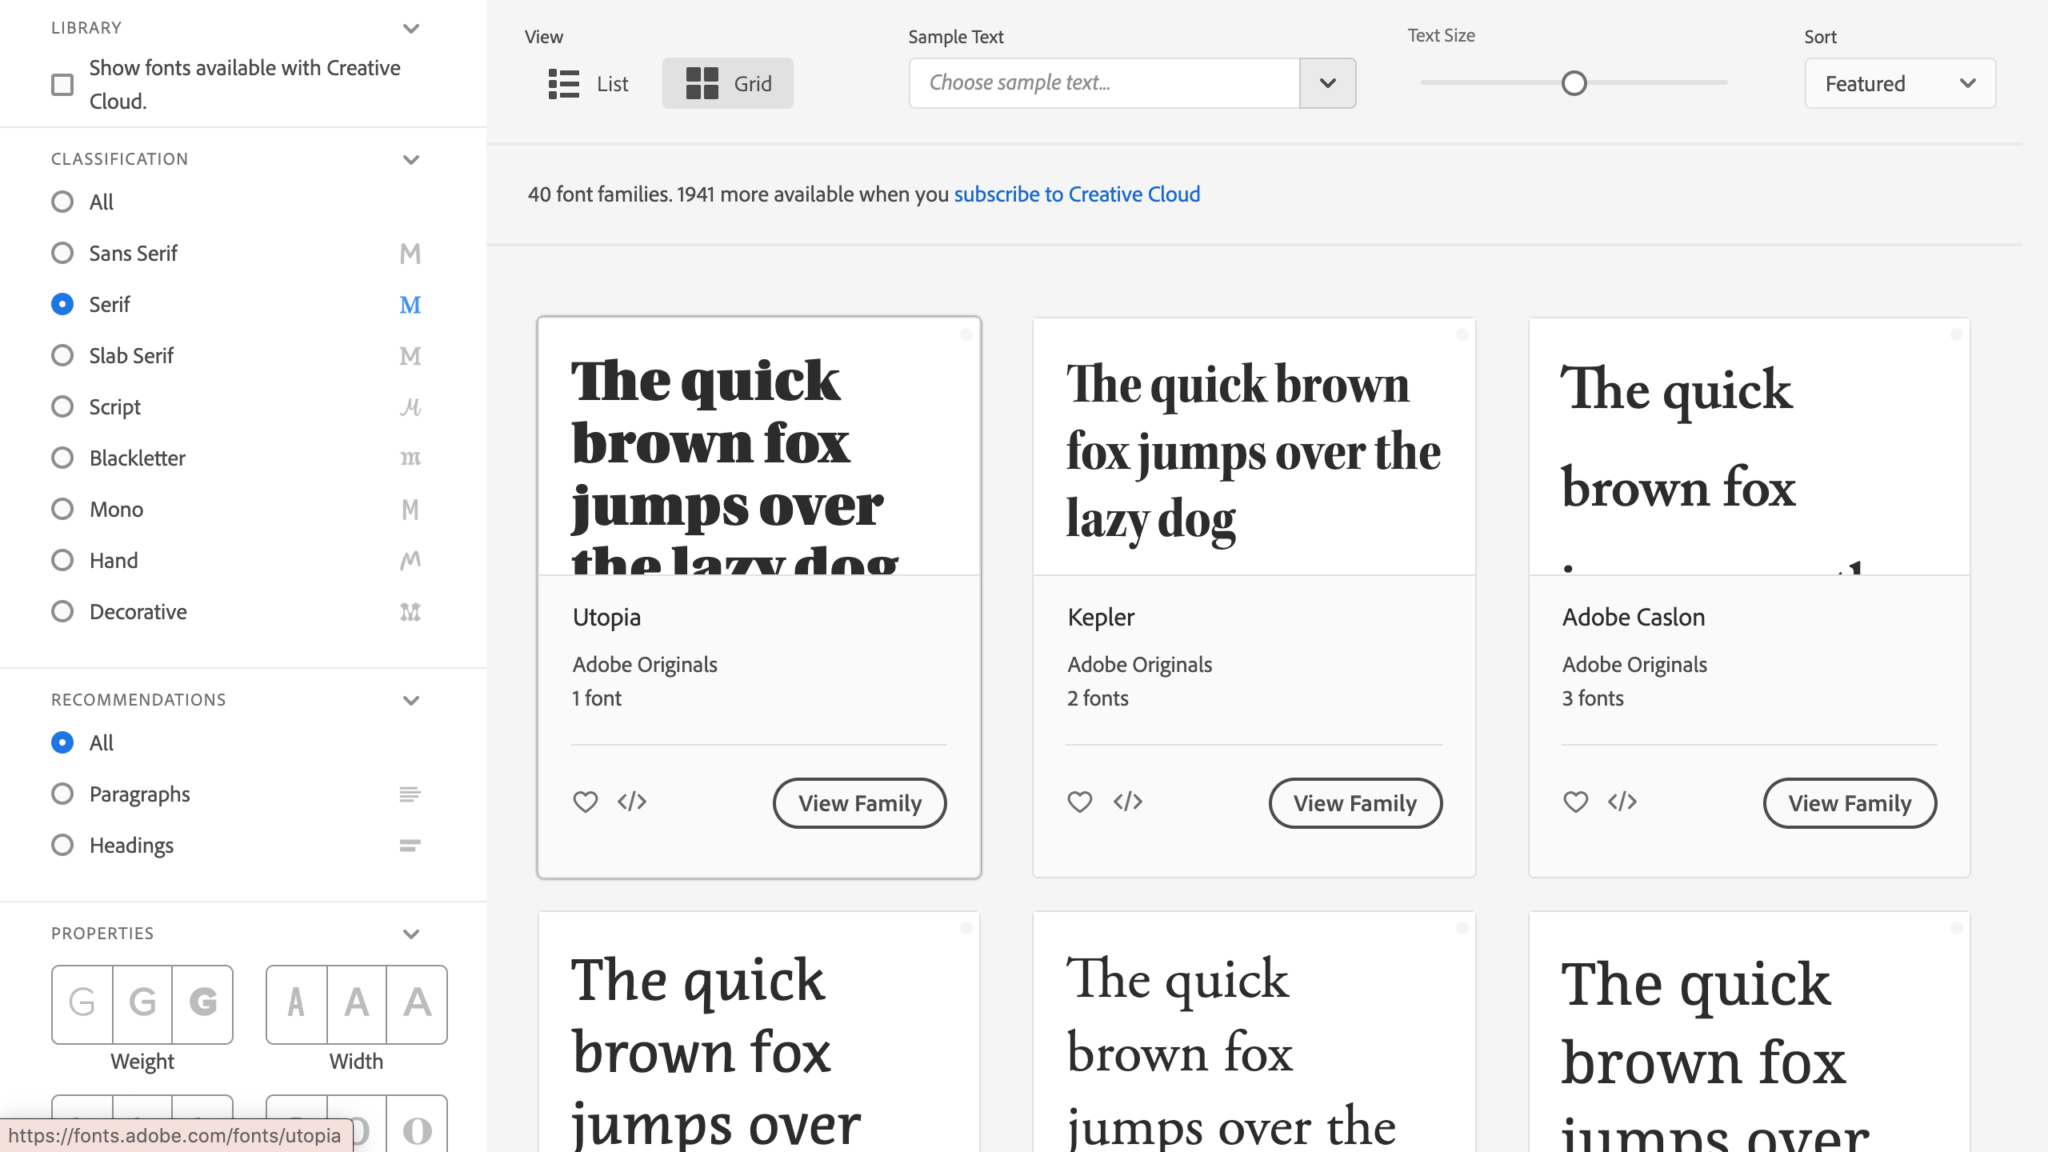Click the heart/favorite icon on Utopia
2048x1152 pixels.
pos(587,800)
